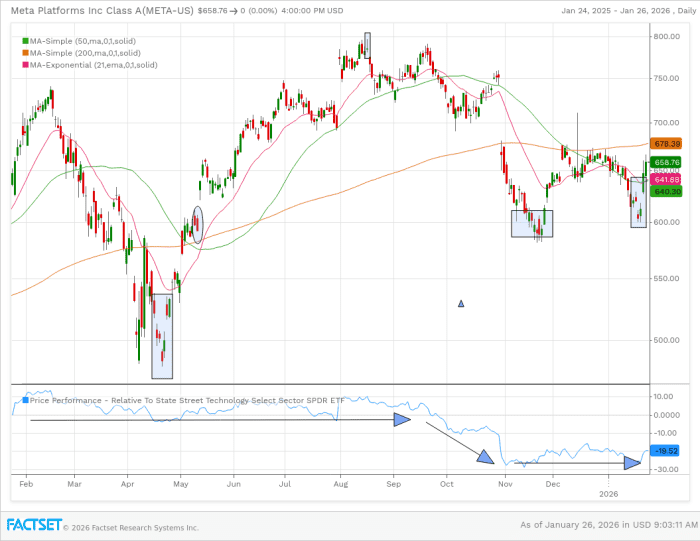Click the blue -19.52 relative performance tag
Viewport: 700px width, 541px height.
coord(665,451)
